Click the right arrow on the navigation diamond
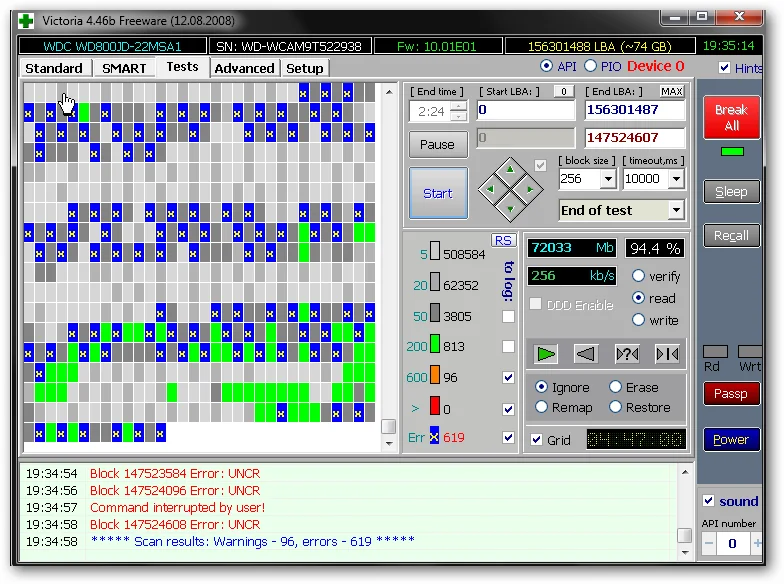The height and width of the screenshot is (584, 784). pyautogui.click(x=531, y=189)
